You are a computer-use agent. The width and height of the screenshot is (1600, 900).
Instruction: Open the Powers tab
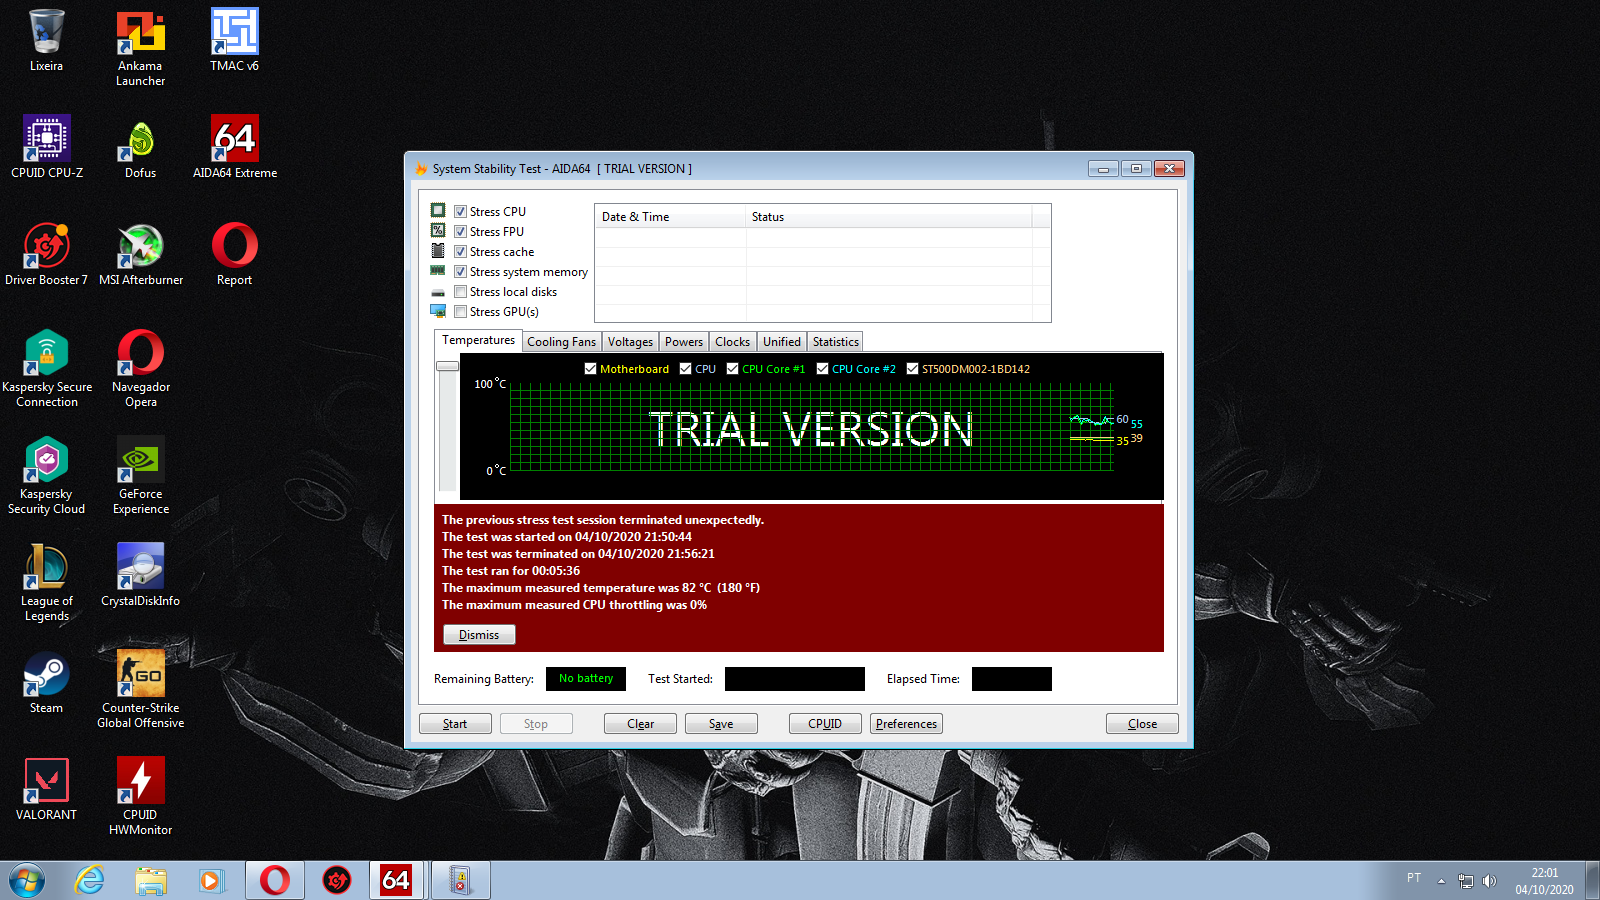684,342
